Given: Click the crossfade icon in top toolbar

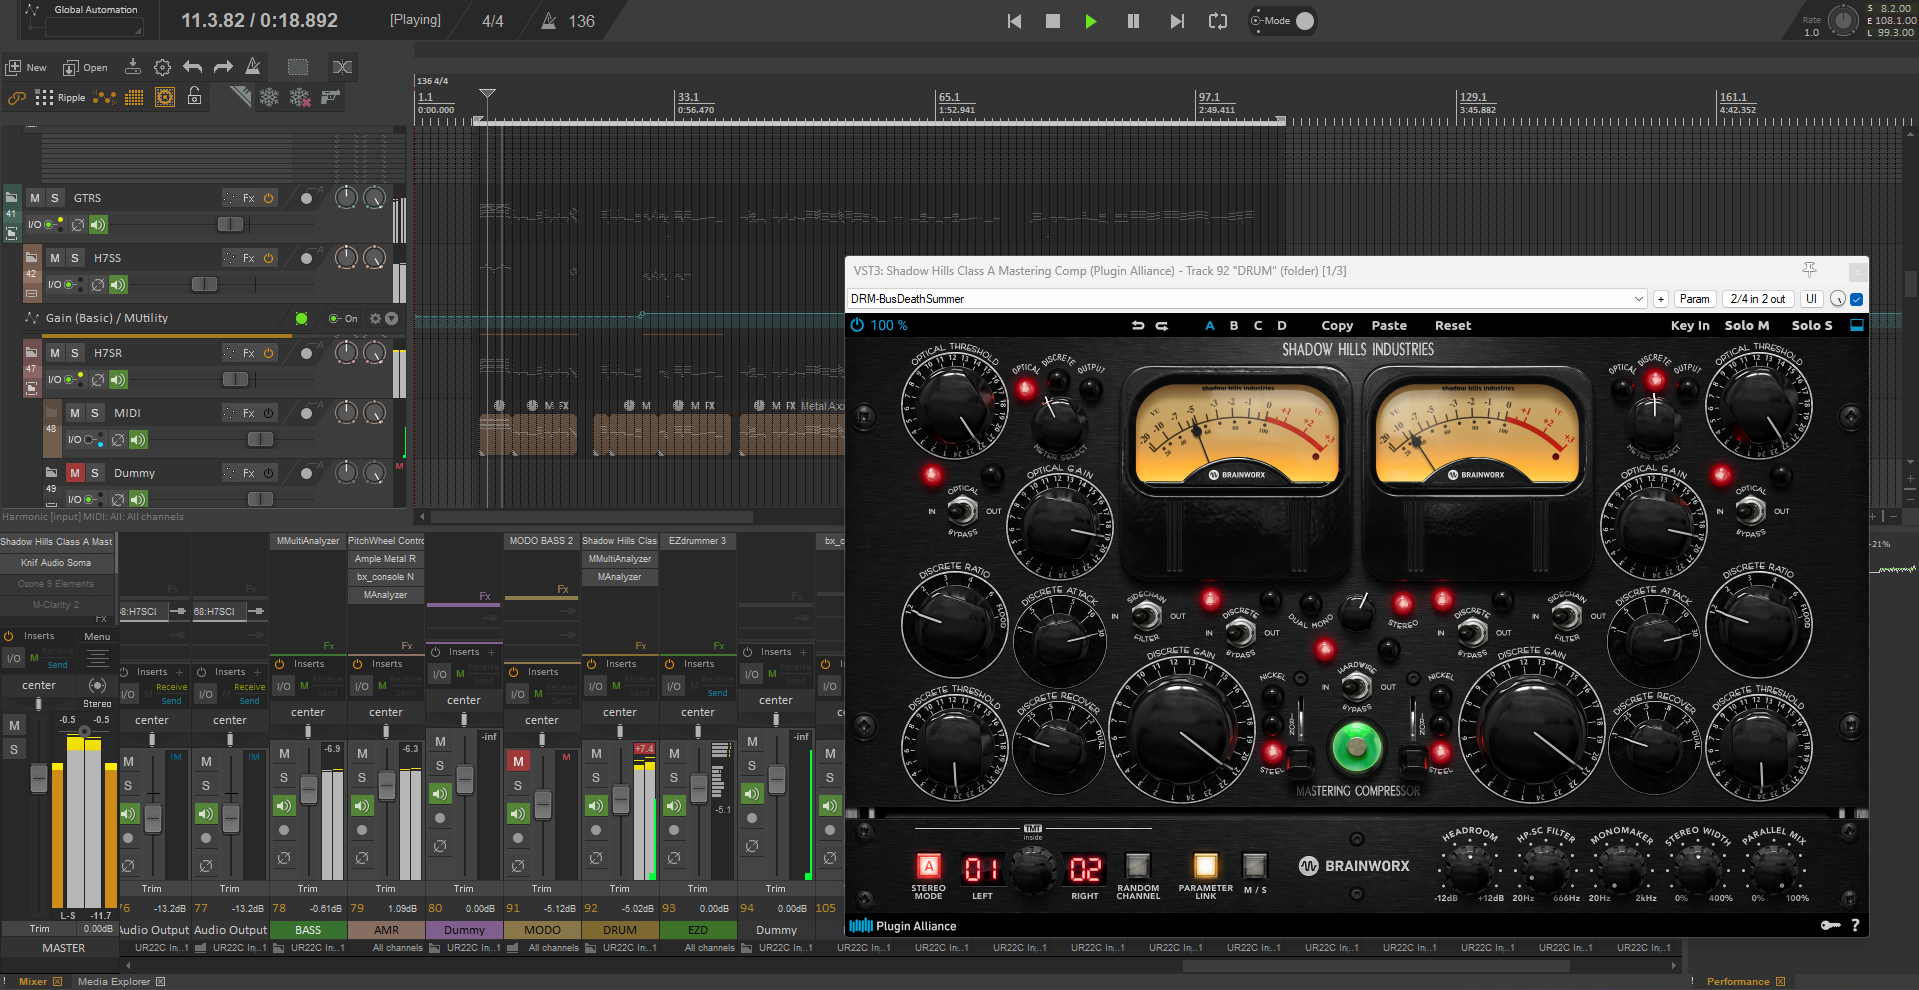Looking at the screenshot, I should 342,67.
